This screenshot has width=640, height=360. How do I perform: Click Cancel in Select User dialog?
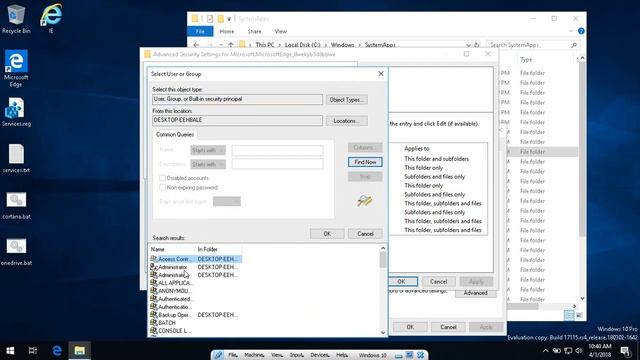pyautogui.click(x=365, y=234)
